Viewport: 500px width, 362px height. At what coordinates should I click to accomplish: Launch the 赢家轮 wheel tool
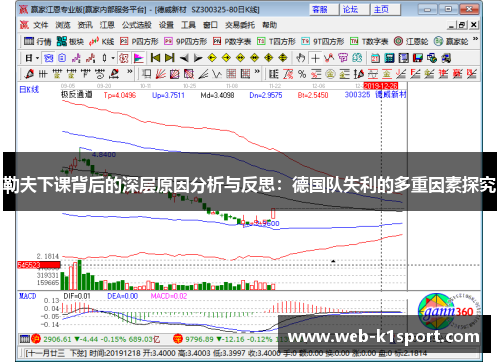tap(451, 41)
